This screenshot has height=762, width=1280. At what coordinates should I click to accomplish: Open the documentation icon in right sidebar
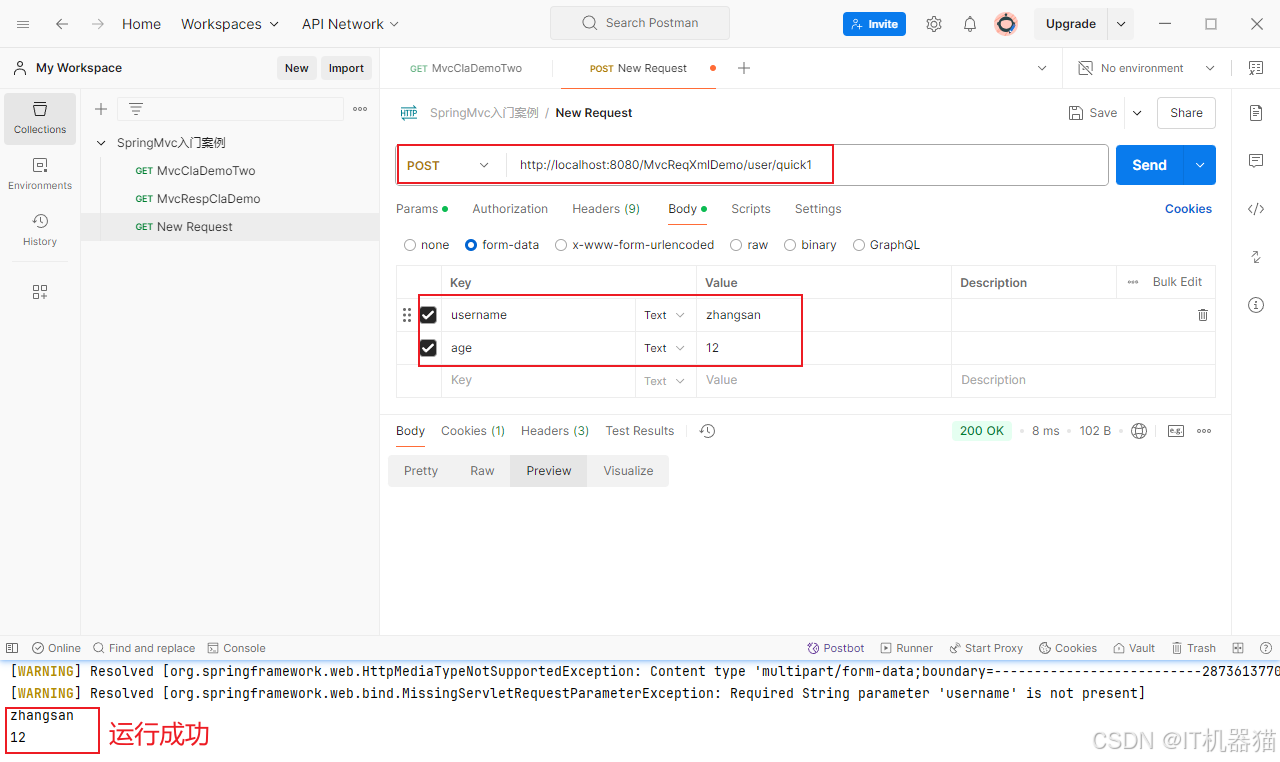[x=1256, y=113]
